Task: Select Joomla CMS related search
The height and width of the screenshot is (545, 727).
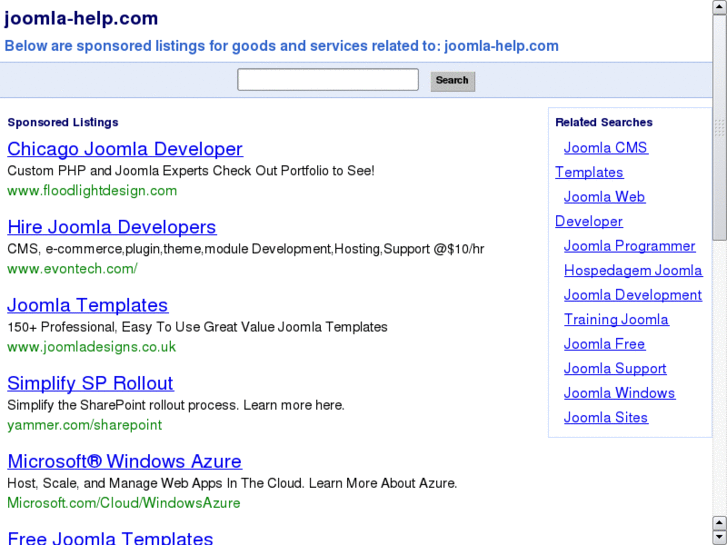Action: 606,147
